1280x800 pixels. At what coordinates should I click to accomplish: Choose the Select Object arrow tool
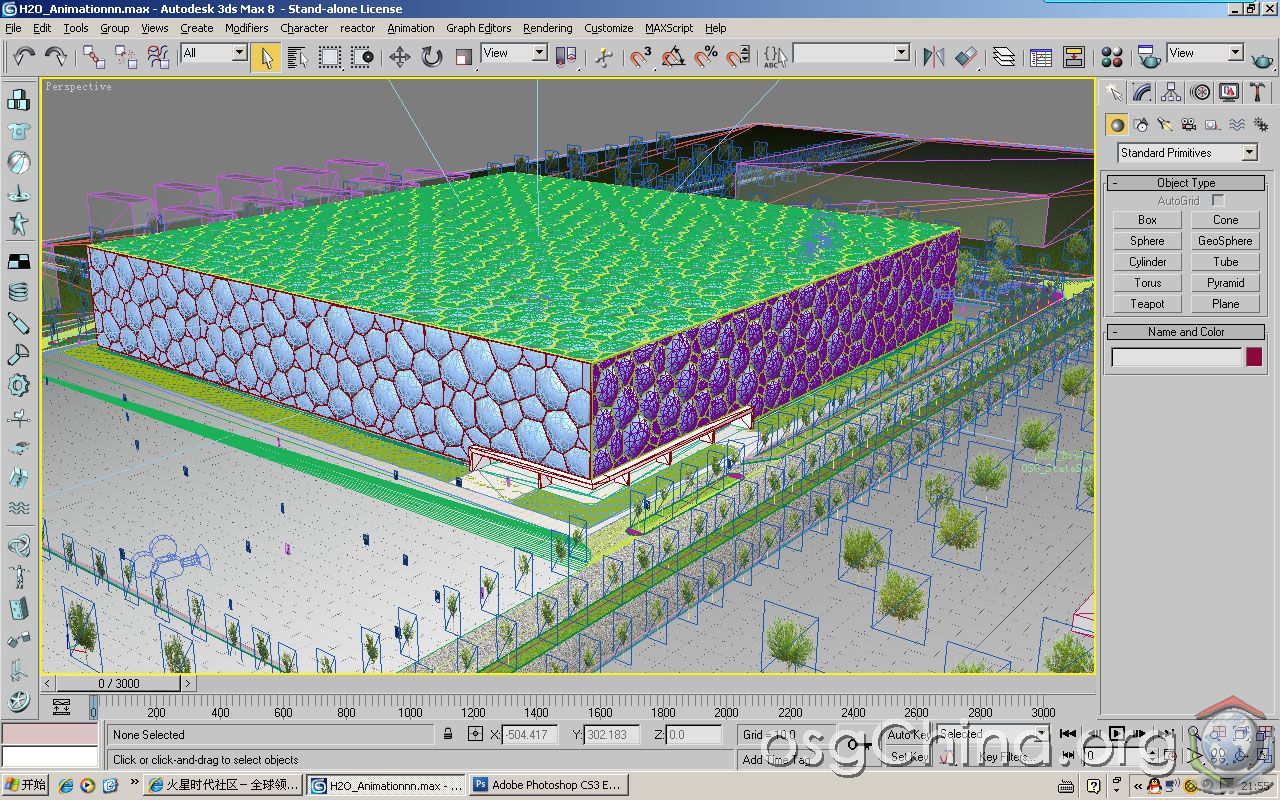(266, 57)
